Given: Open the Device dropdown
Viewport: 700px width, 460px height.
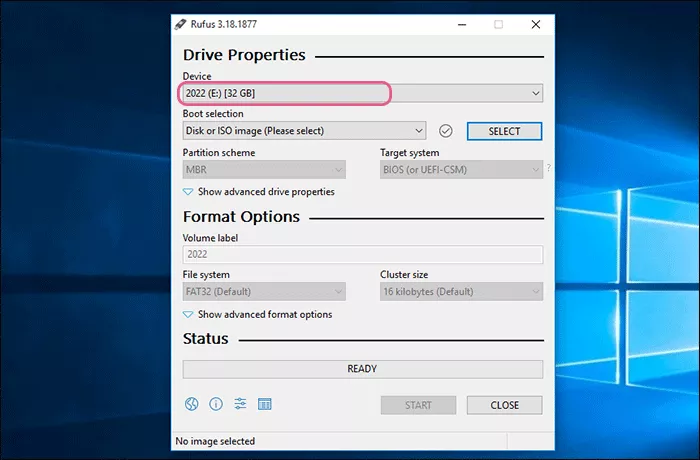Looking at the screenshot, I should 362,93.
